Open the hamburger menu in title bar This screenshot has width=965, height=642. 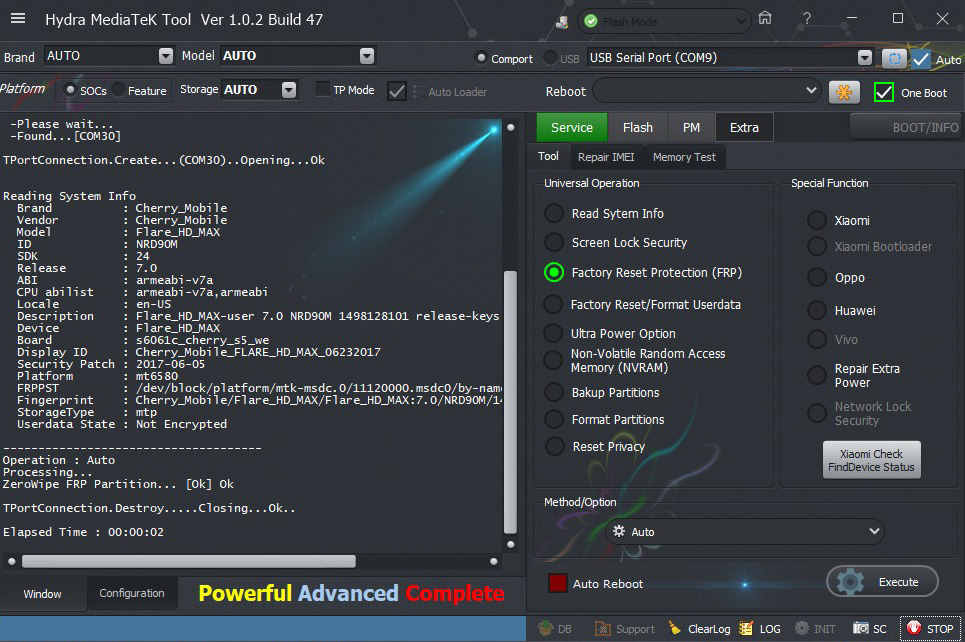pos(18,19)
